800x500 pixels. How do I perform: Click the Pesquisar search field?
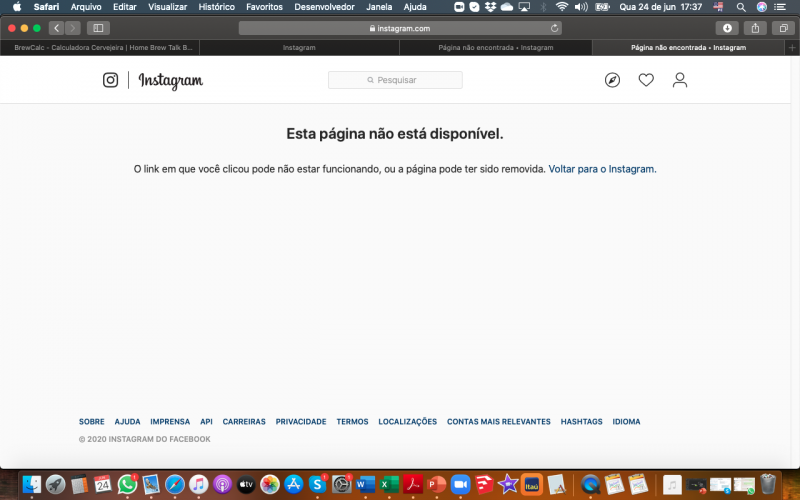[395, 80]
